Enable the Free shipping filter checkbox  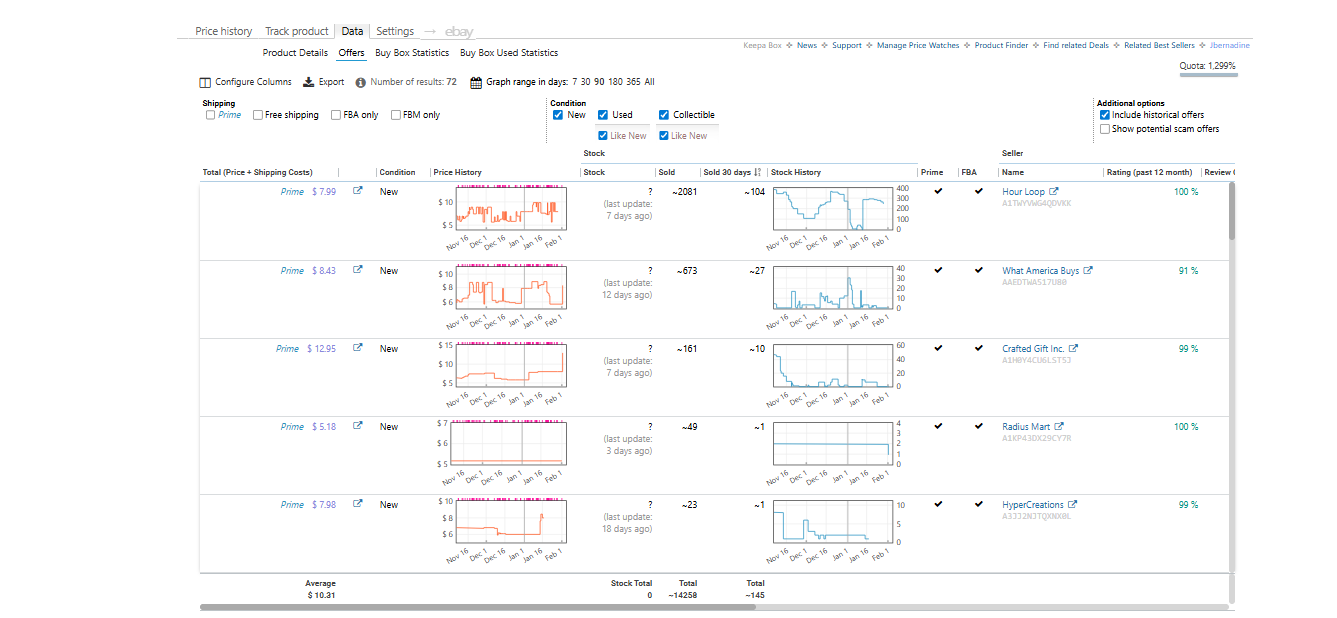[x=258, y=115]
